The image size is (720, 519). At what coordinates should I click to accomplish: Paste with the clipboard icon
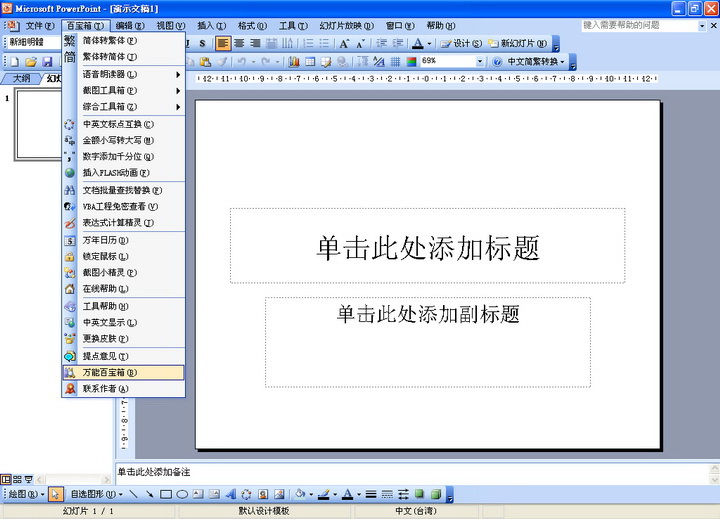[205, 61]
